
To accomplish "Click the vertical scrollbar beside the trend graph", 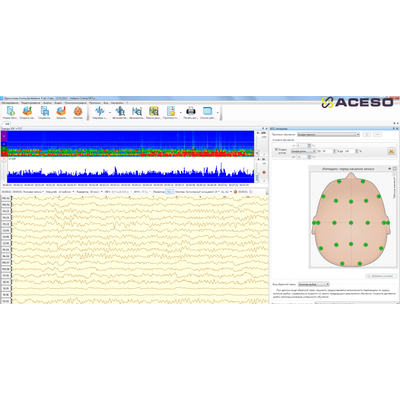I will tap(257, 170).
